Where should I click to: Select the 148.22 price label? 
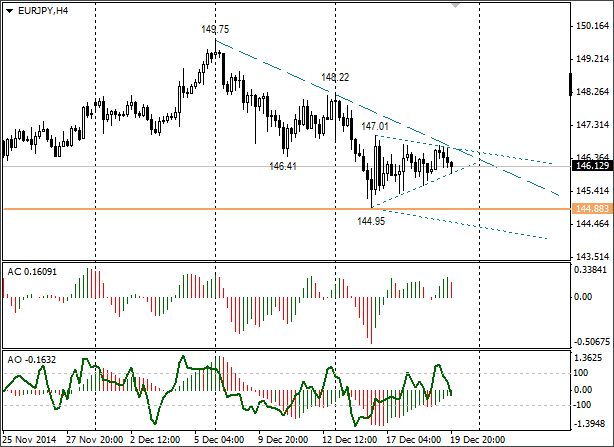tap(335, 78)
